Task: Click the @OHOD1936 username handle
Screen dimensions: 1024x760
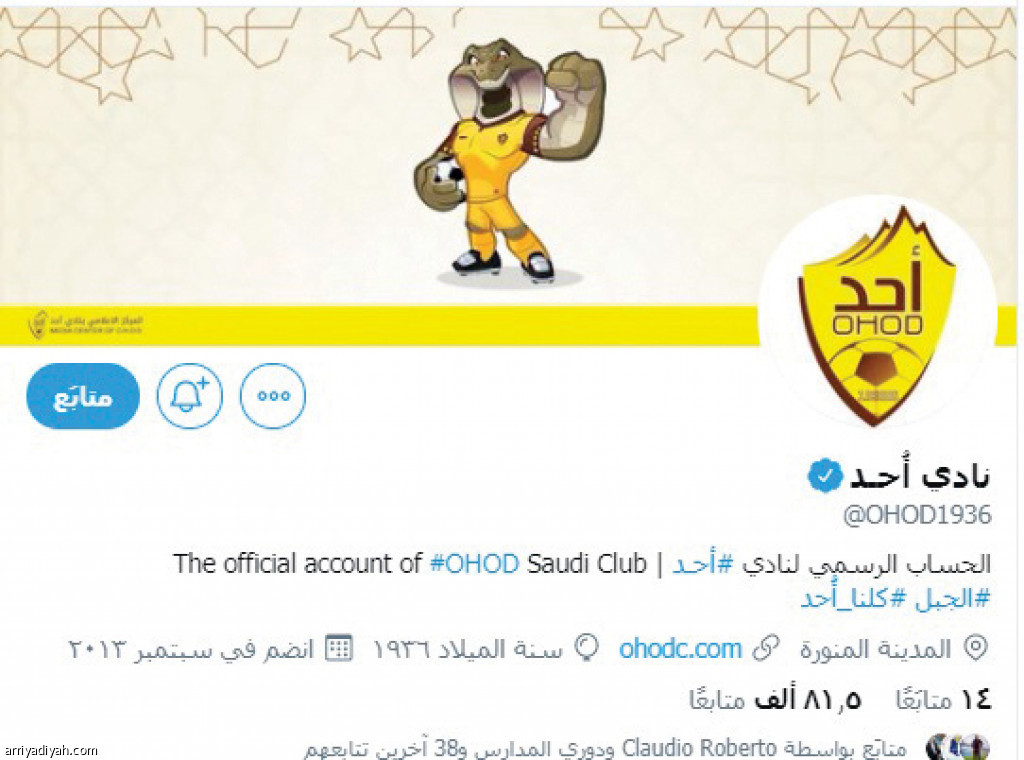Action: tap(917, 516)
